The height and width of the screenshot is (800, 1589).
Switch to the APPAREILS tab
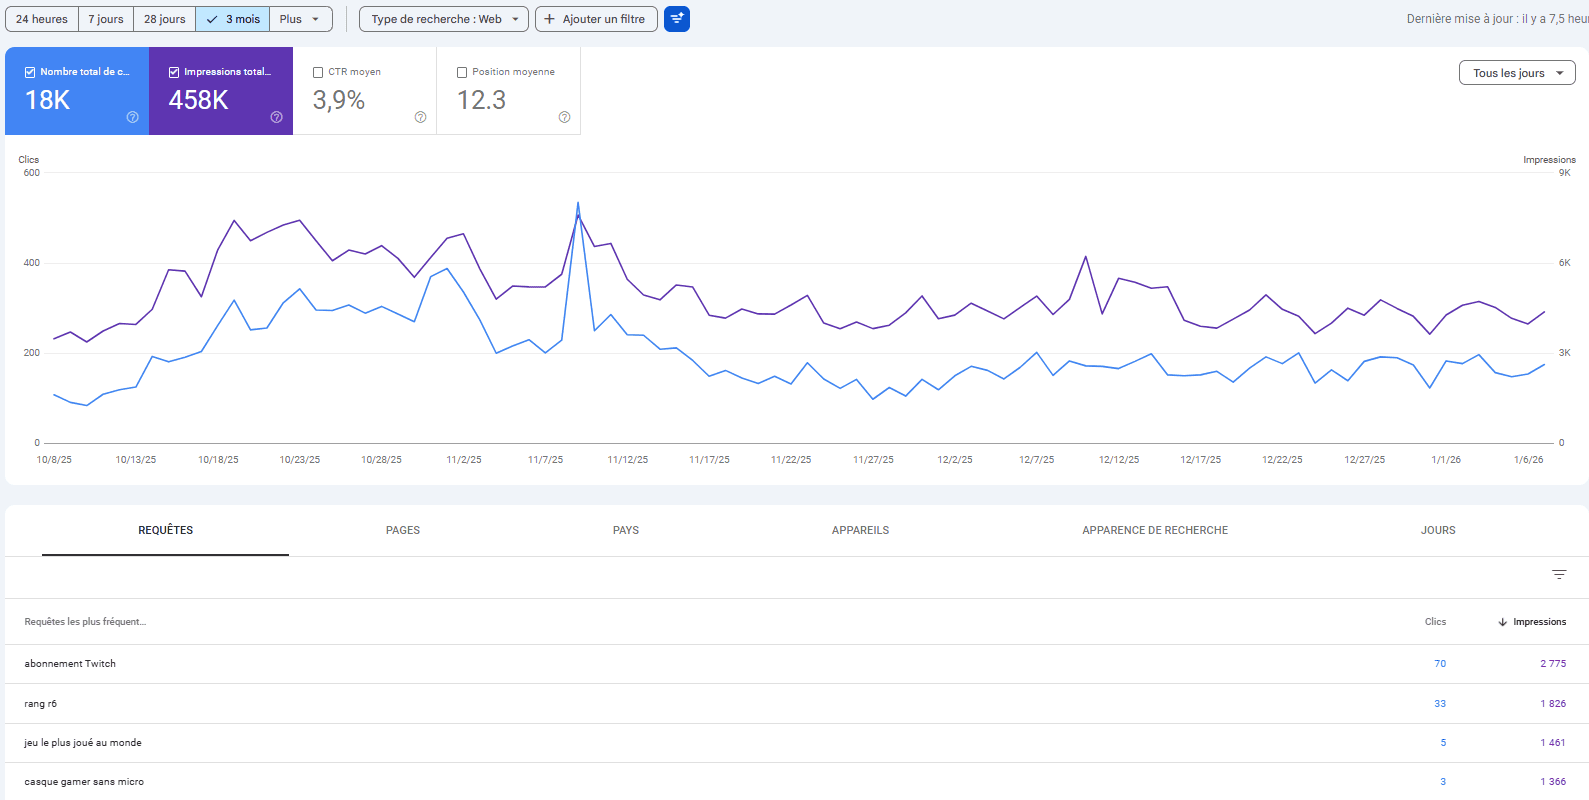[x=860, y=530]
